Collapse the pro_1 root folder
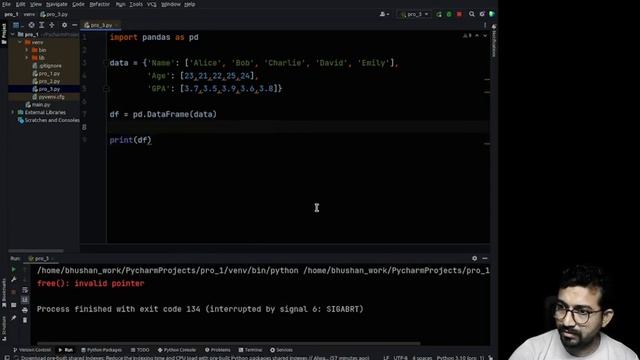 pyautogui.click(x=13, y=35)
